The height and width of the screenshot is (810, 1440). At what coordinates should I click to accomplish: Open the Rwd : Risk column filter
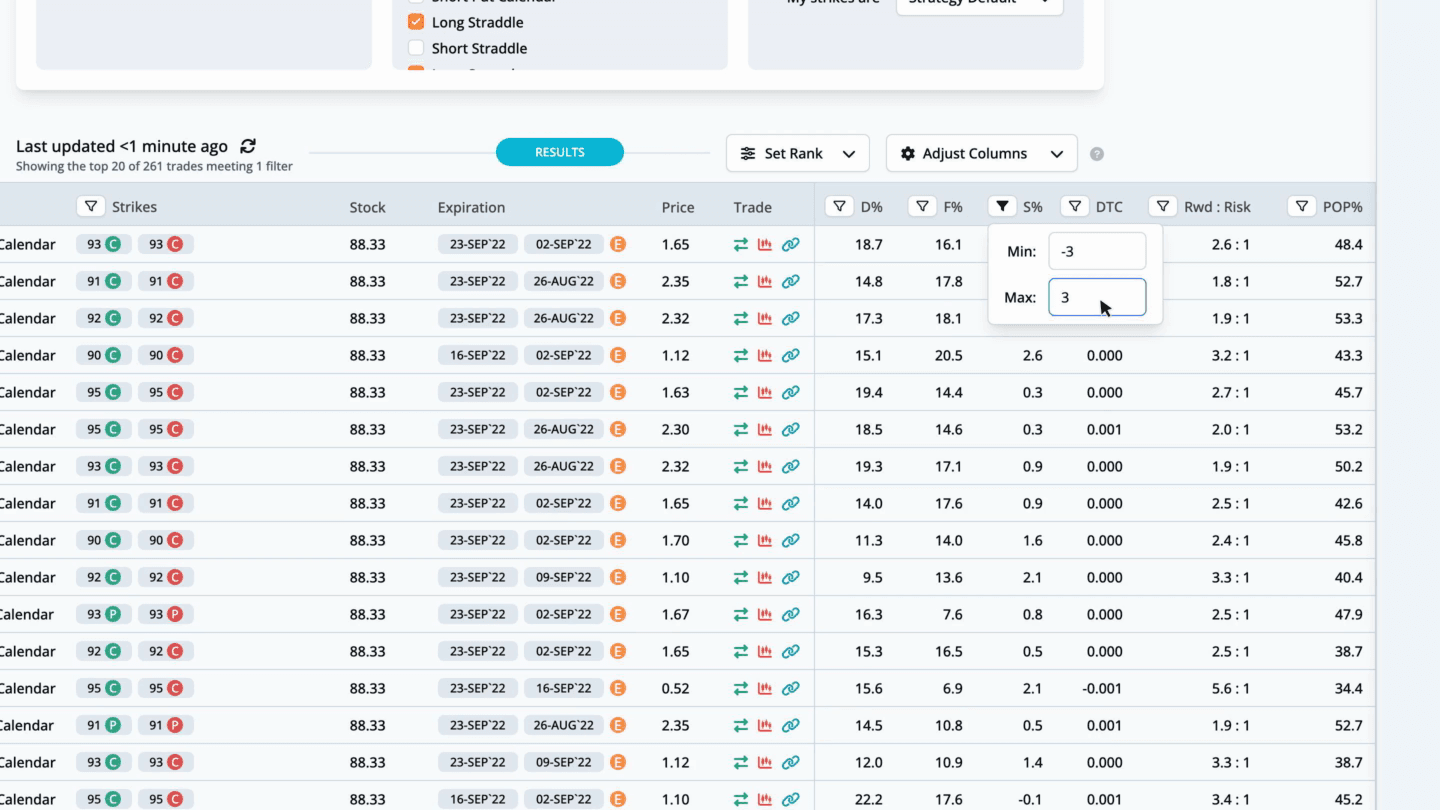1163,206
